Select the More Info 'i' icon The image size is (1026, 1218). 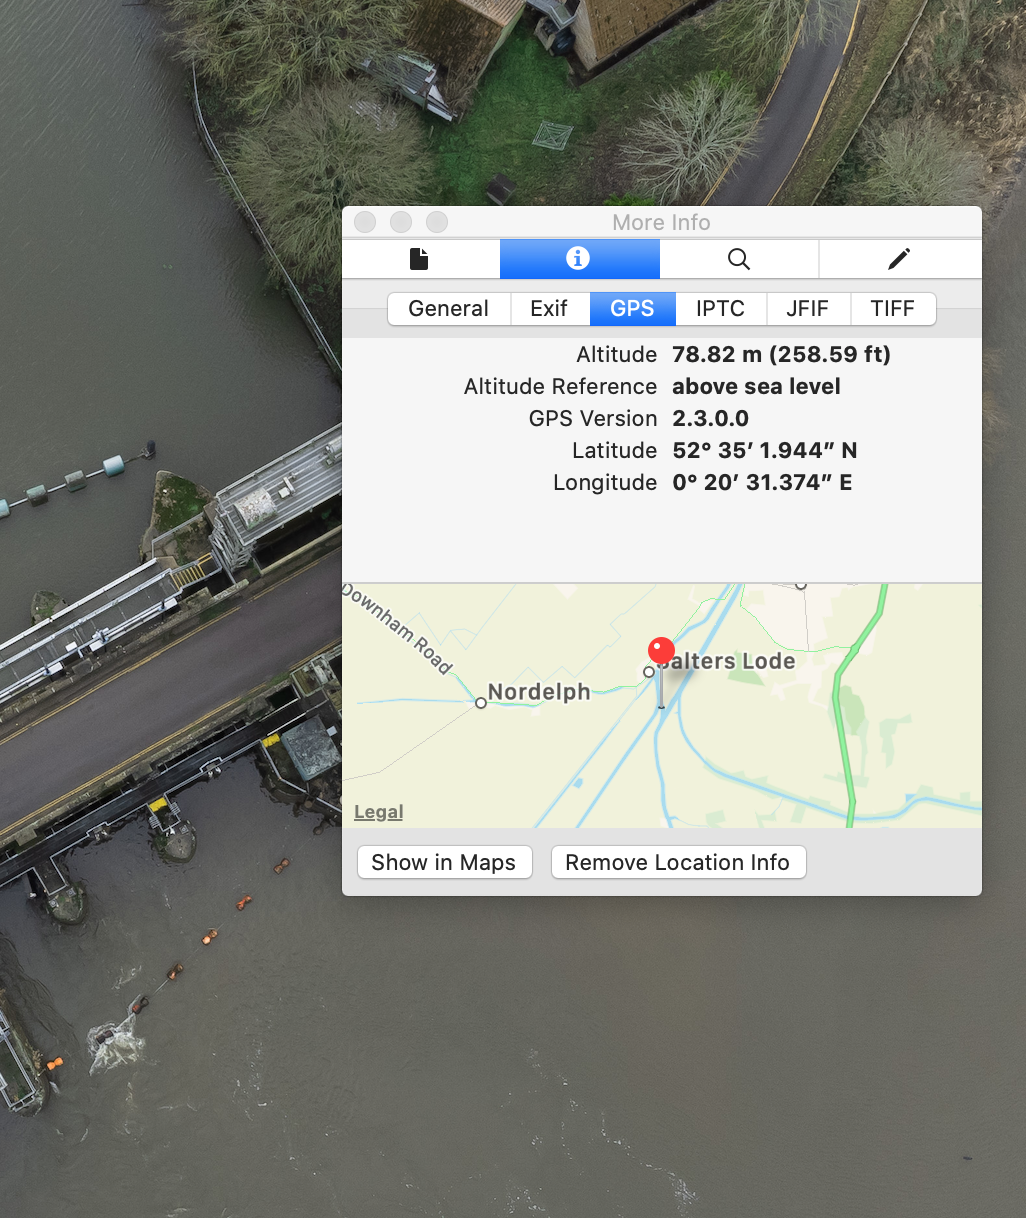pos(578,259)
